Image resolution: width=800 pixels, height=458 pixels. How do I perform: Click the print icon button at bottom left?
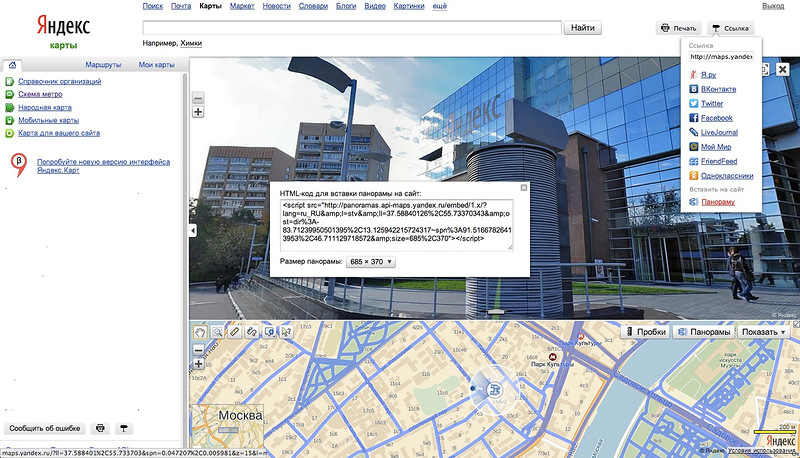(101, 428)
